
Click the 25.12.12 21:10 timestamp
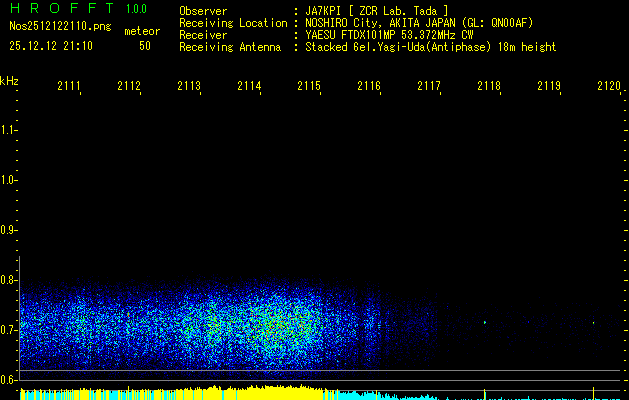pyautogui.click(x=51, y=46)
